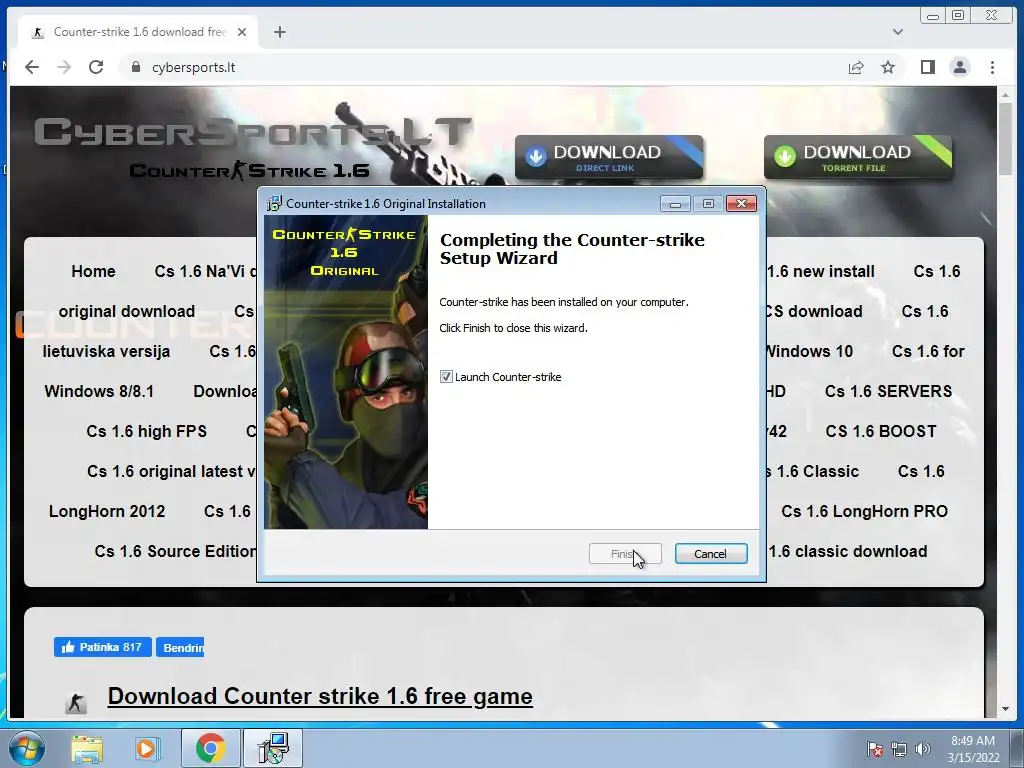Minimize the installer dialog

click(x=675, y=204)
